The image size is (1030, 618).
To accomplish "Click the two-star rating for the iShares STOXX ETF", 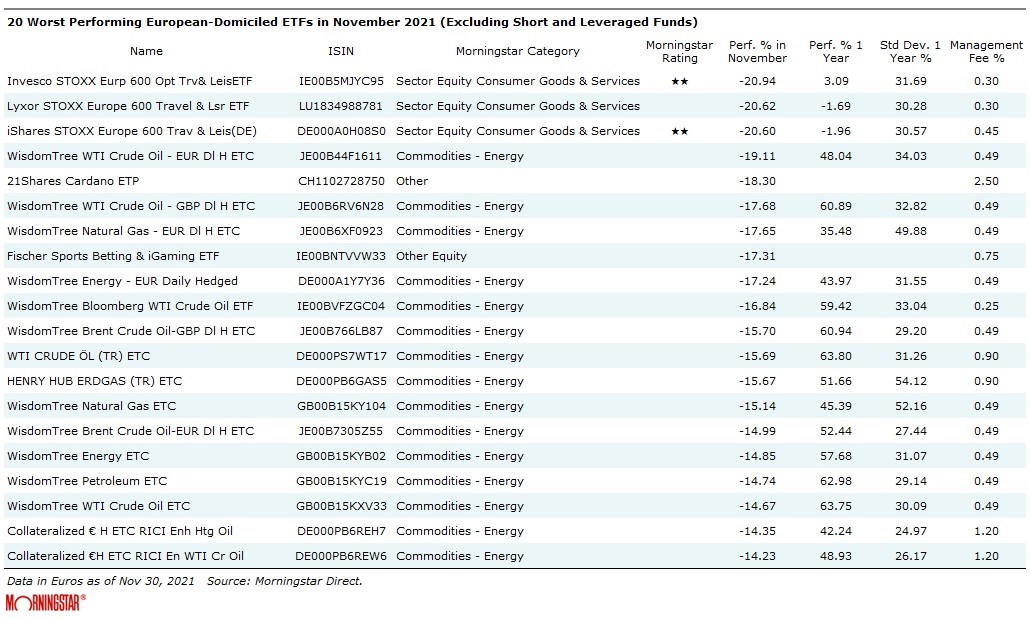I will (x=679, y=131).
